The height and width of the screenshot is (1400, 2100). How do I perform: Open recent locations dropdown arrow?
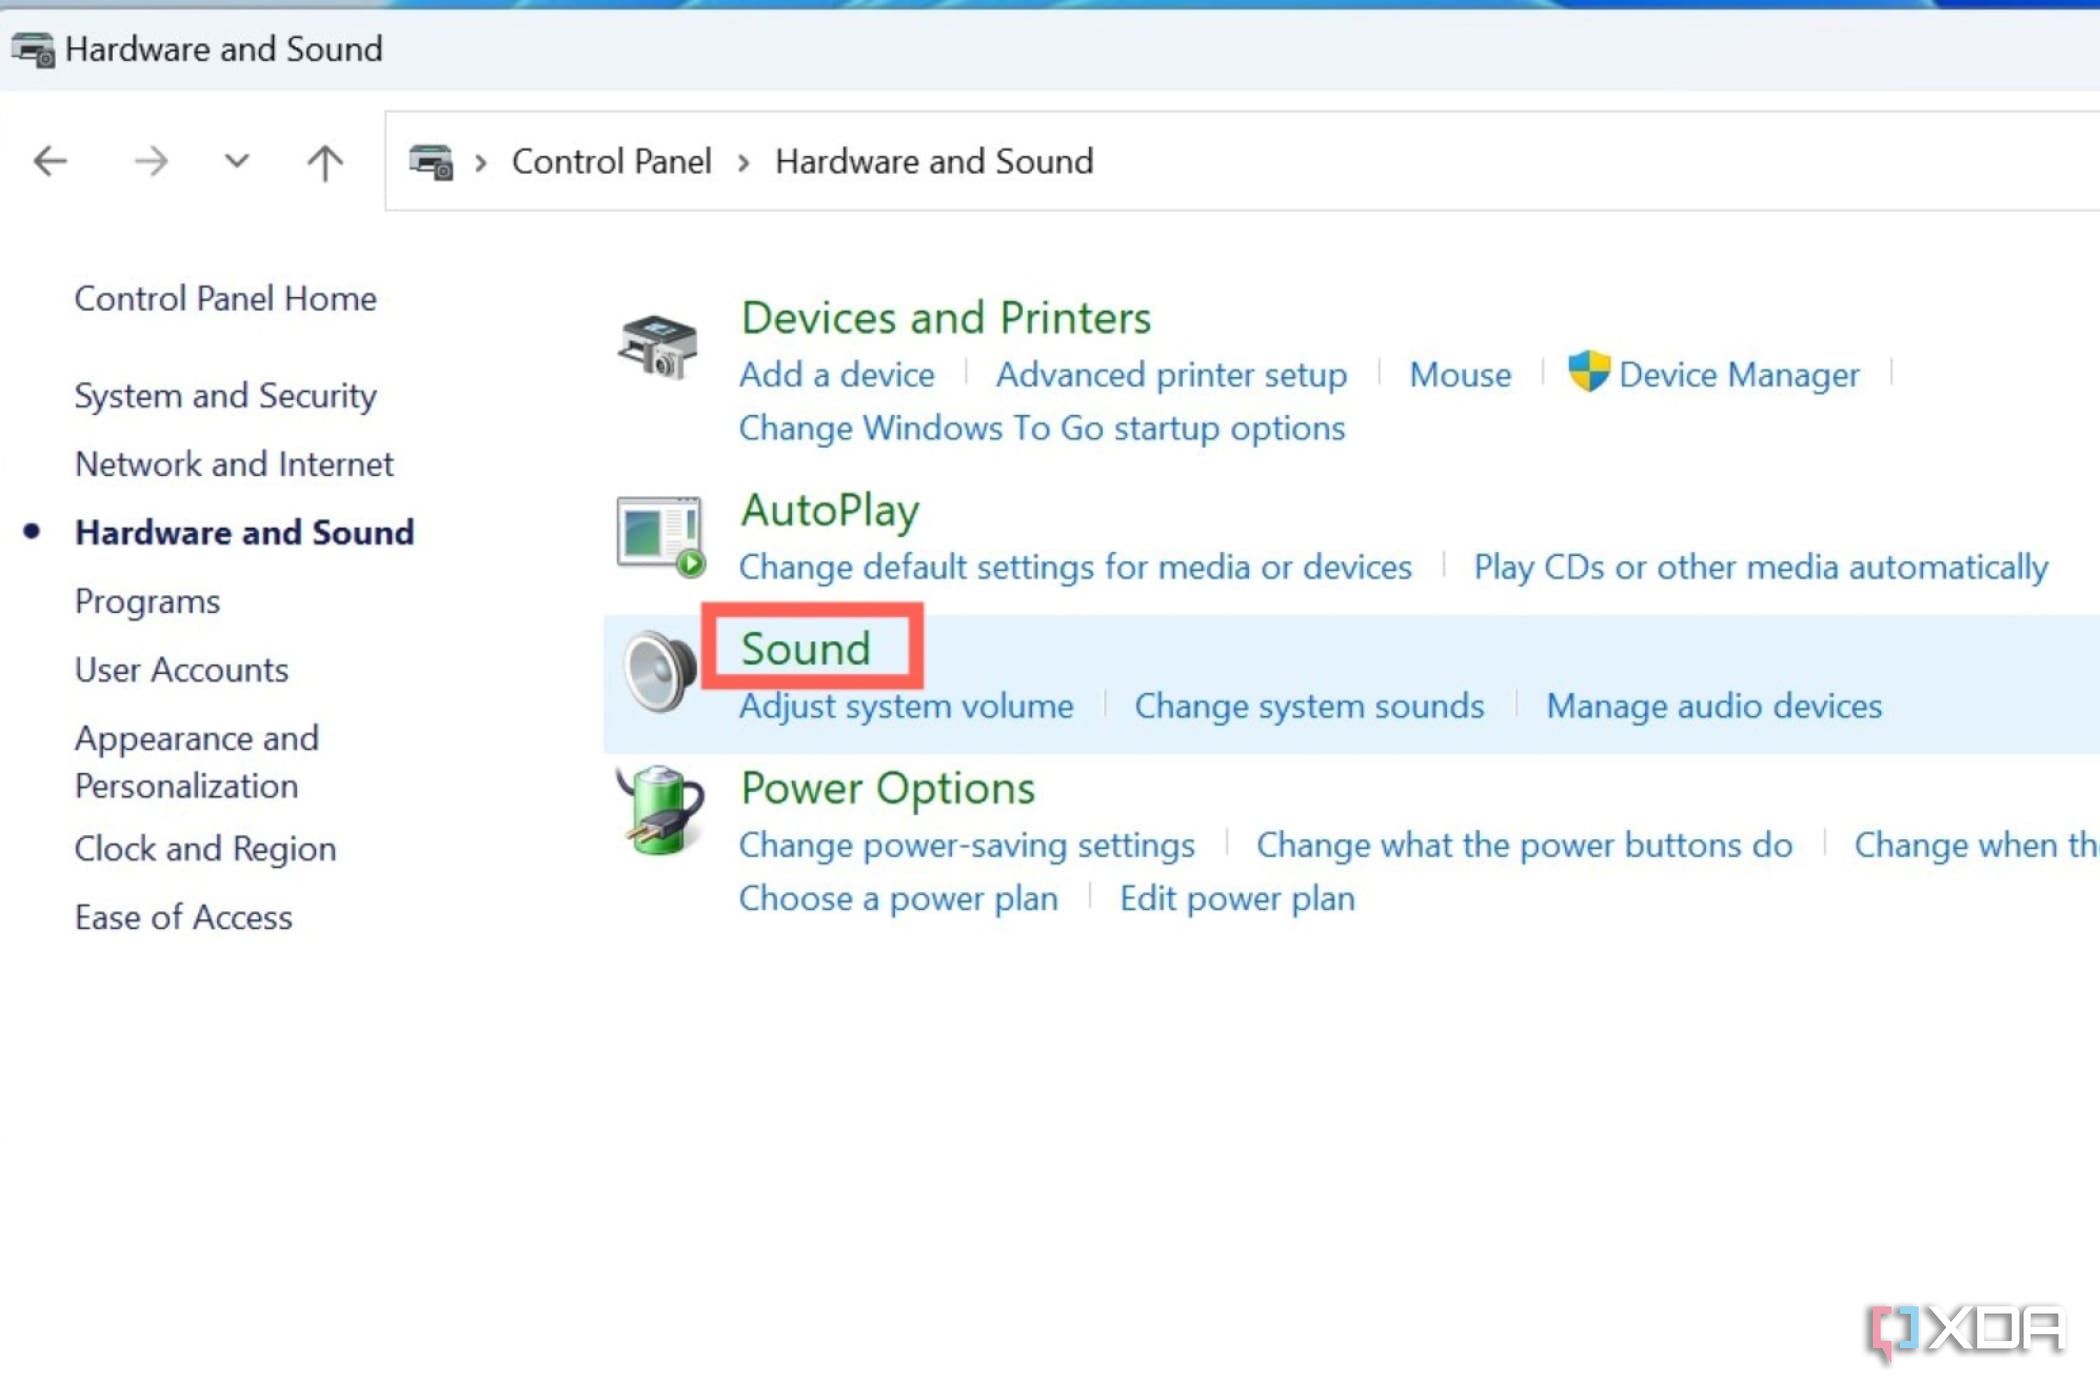point(236,160)
